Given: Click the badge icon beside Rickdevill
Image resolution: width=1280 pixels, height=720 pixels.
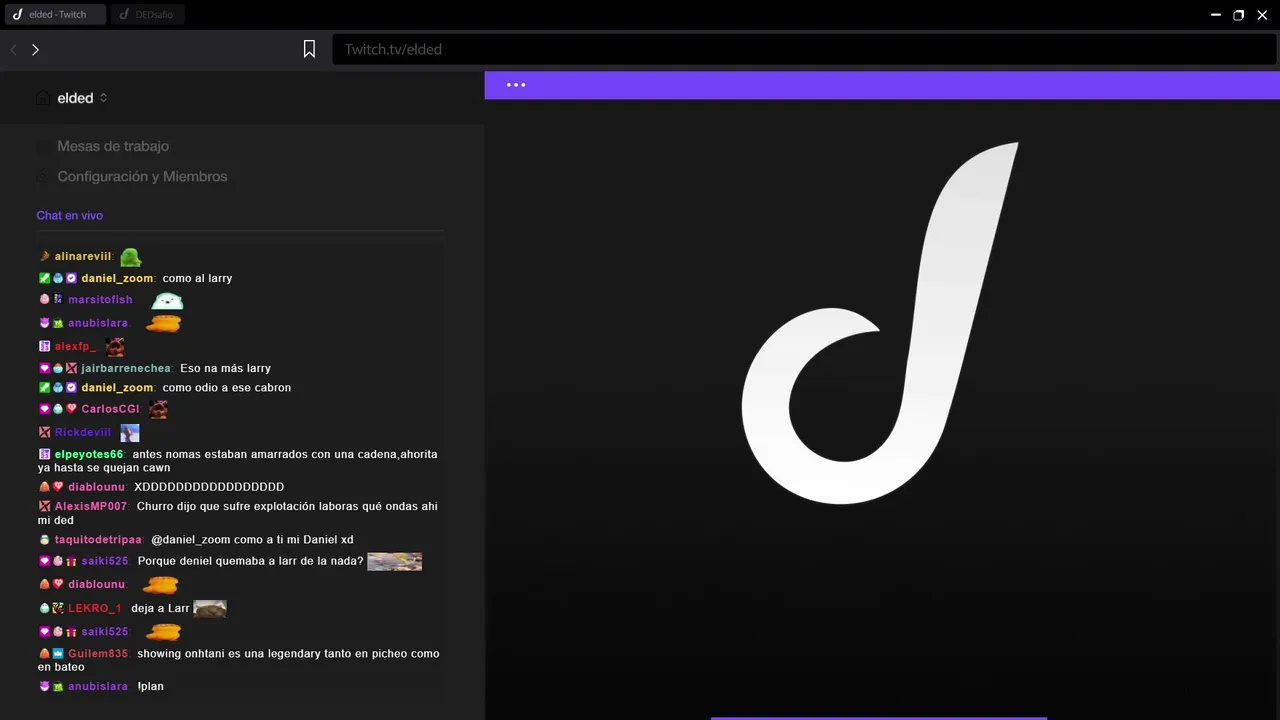Looking at the screenshot, I should (x=44, y=432).
